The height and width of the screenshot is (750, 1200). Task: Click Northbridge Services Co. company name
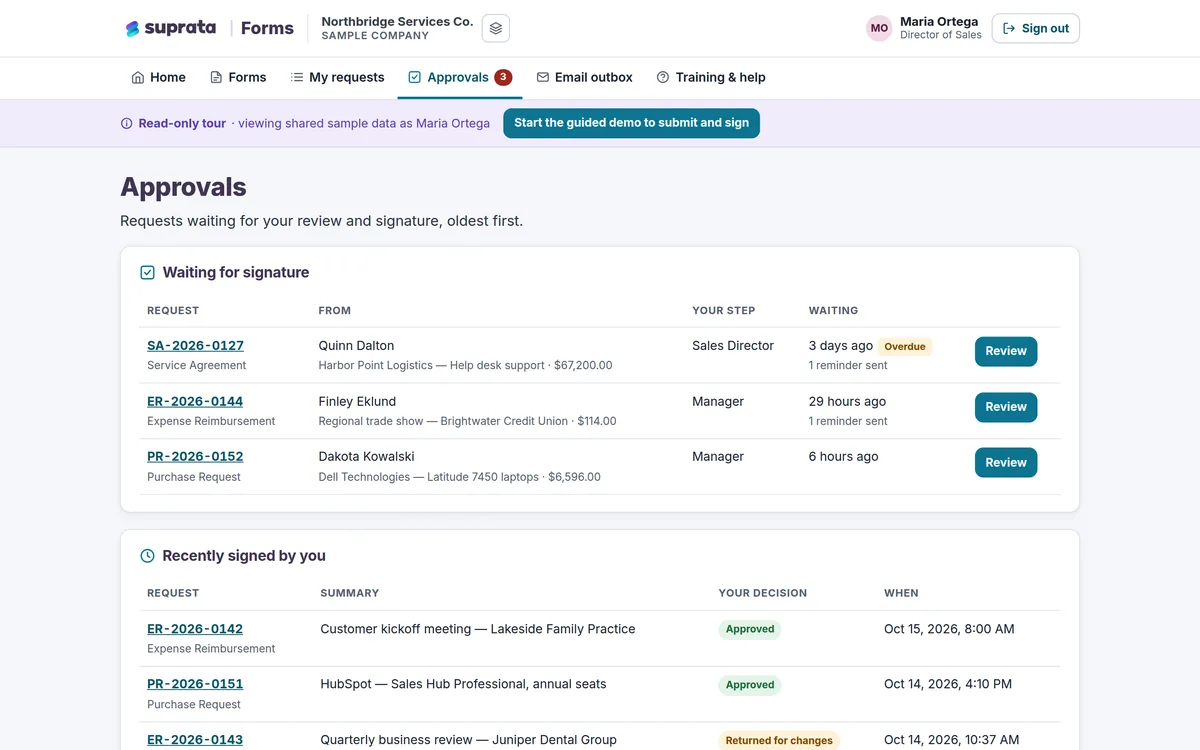click(397, 21)
